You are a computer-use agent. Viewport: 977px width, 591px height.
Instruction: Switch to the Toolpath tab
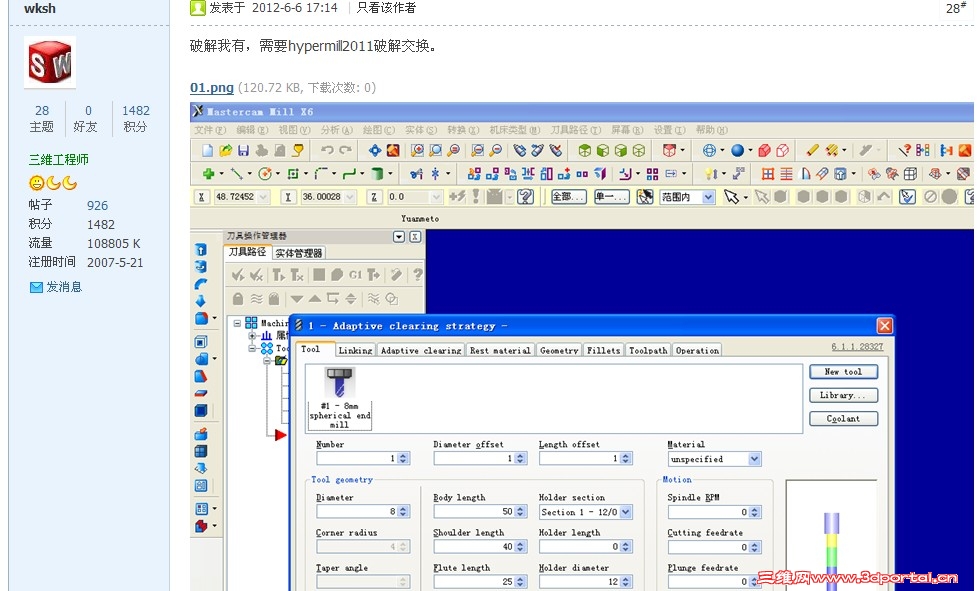coord(648,350)
